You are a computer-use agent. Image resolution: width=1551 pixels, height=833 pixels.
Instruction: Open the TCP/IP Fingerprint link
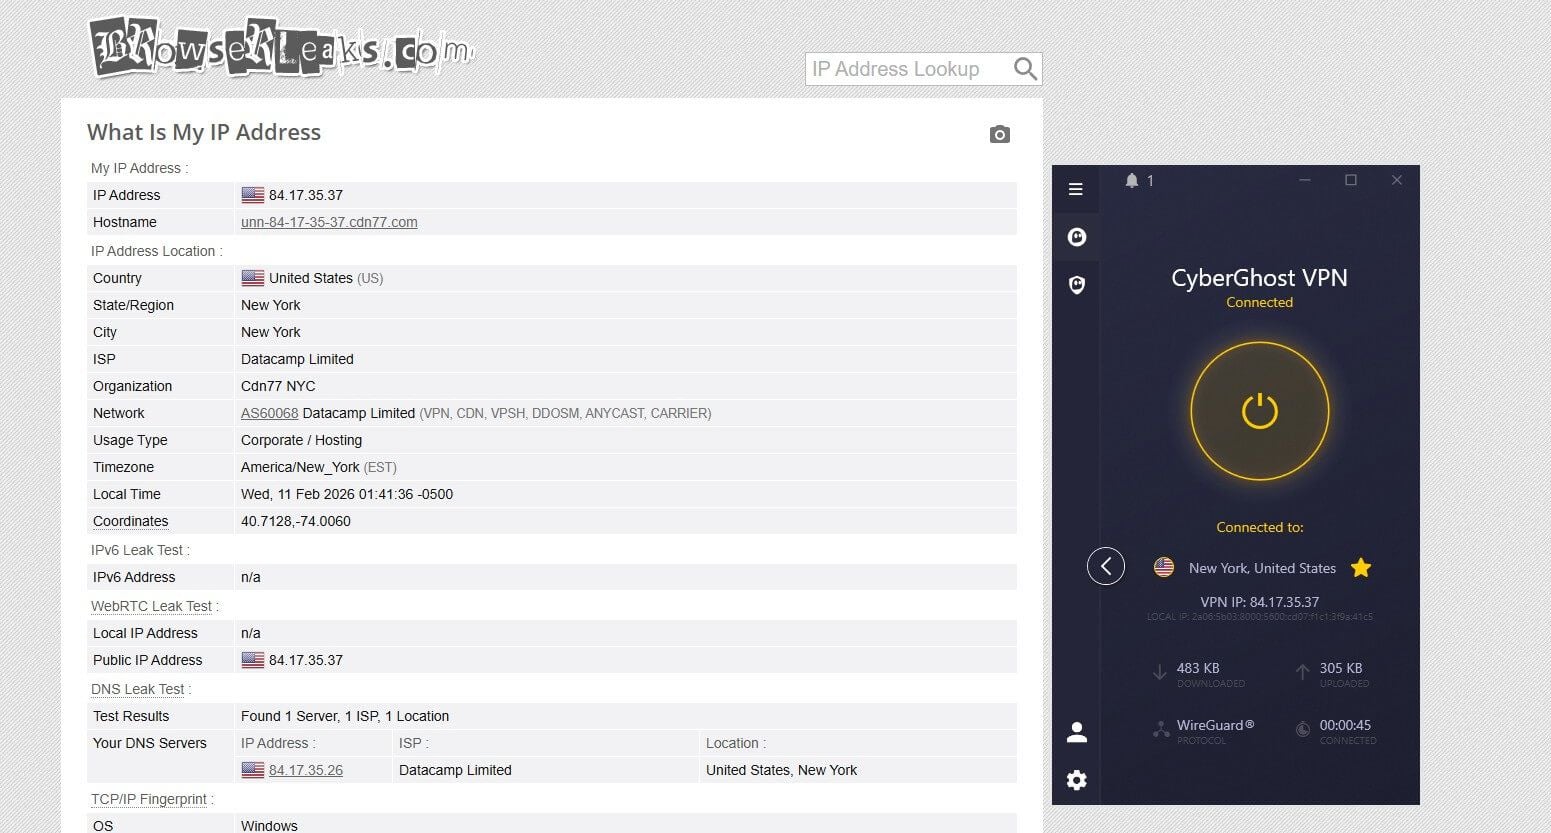coord(148,799)
